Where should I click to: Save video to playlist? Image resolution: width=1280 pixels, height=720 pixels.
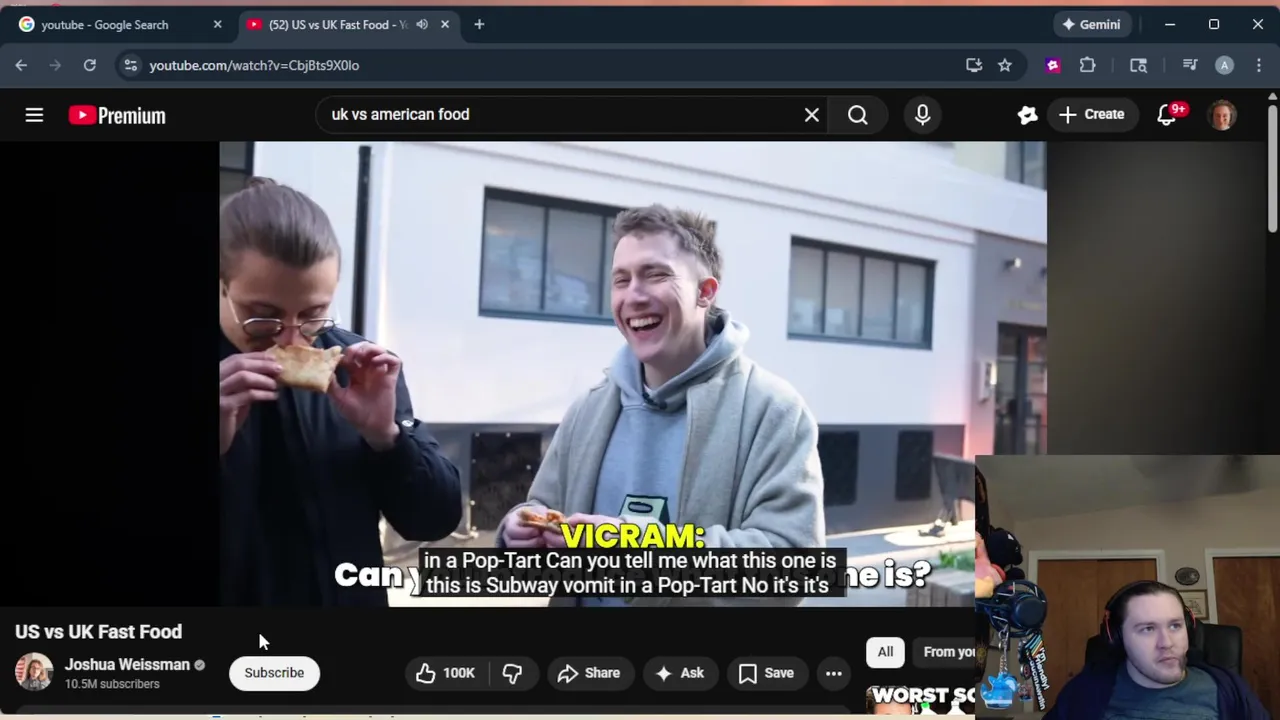tap(767, 673)
